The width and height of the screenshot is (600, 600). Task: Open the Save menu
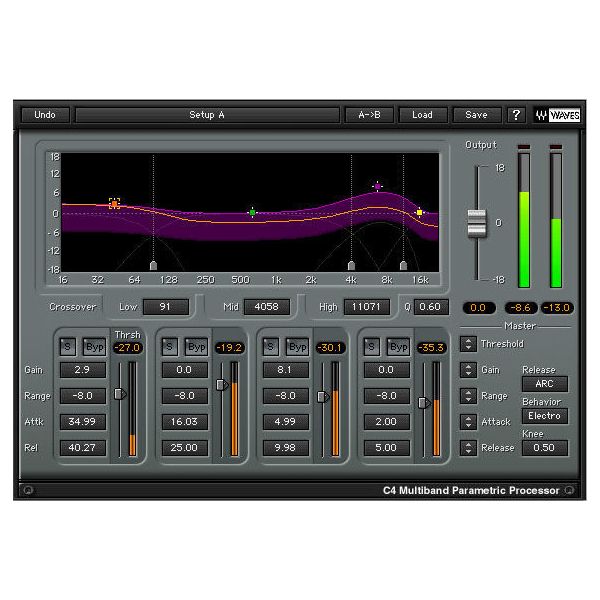pyautogui.click(x=476, y=115)
